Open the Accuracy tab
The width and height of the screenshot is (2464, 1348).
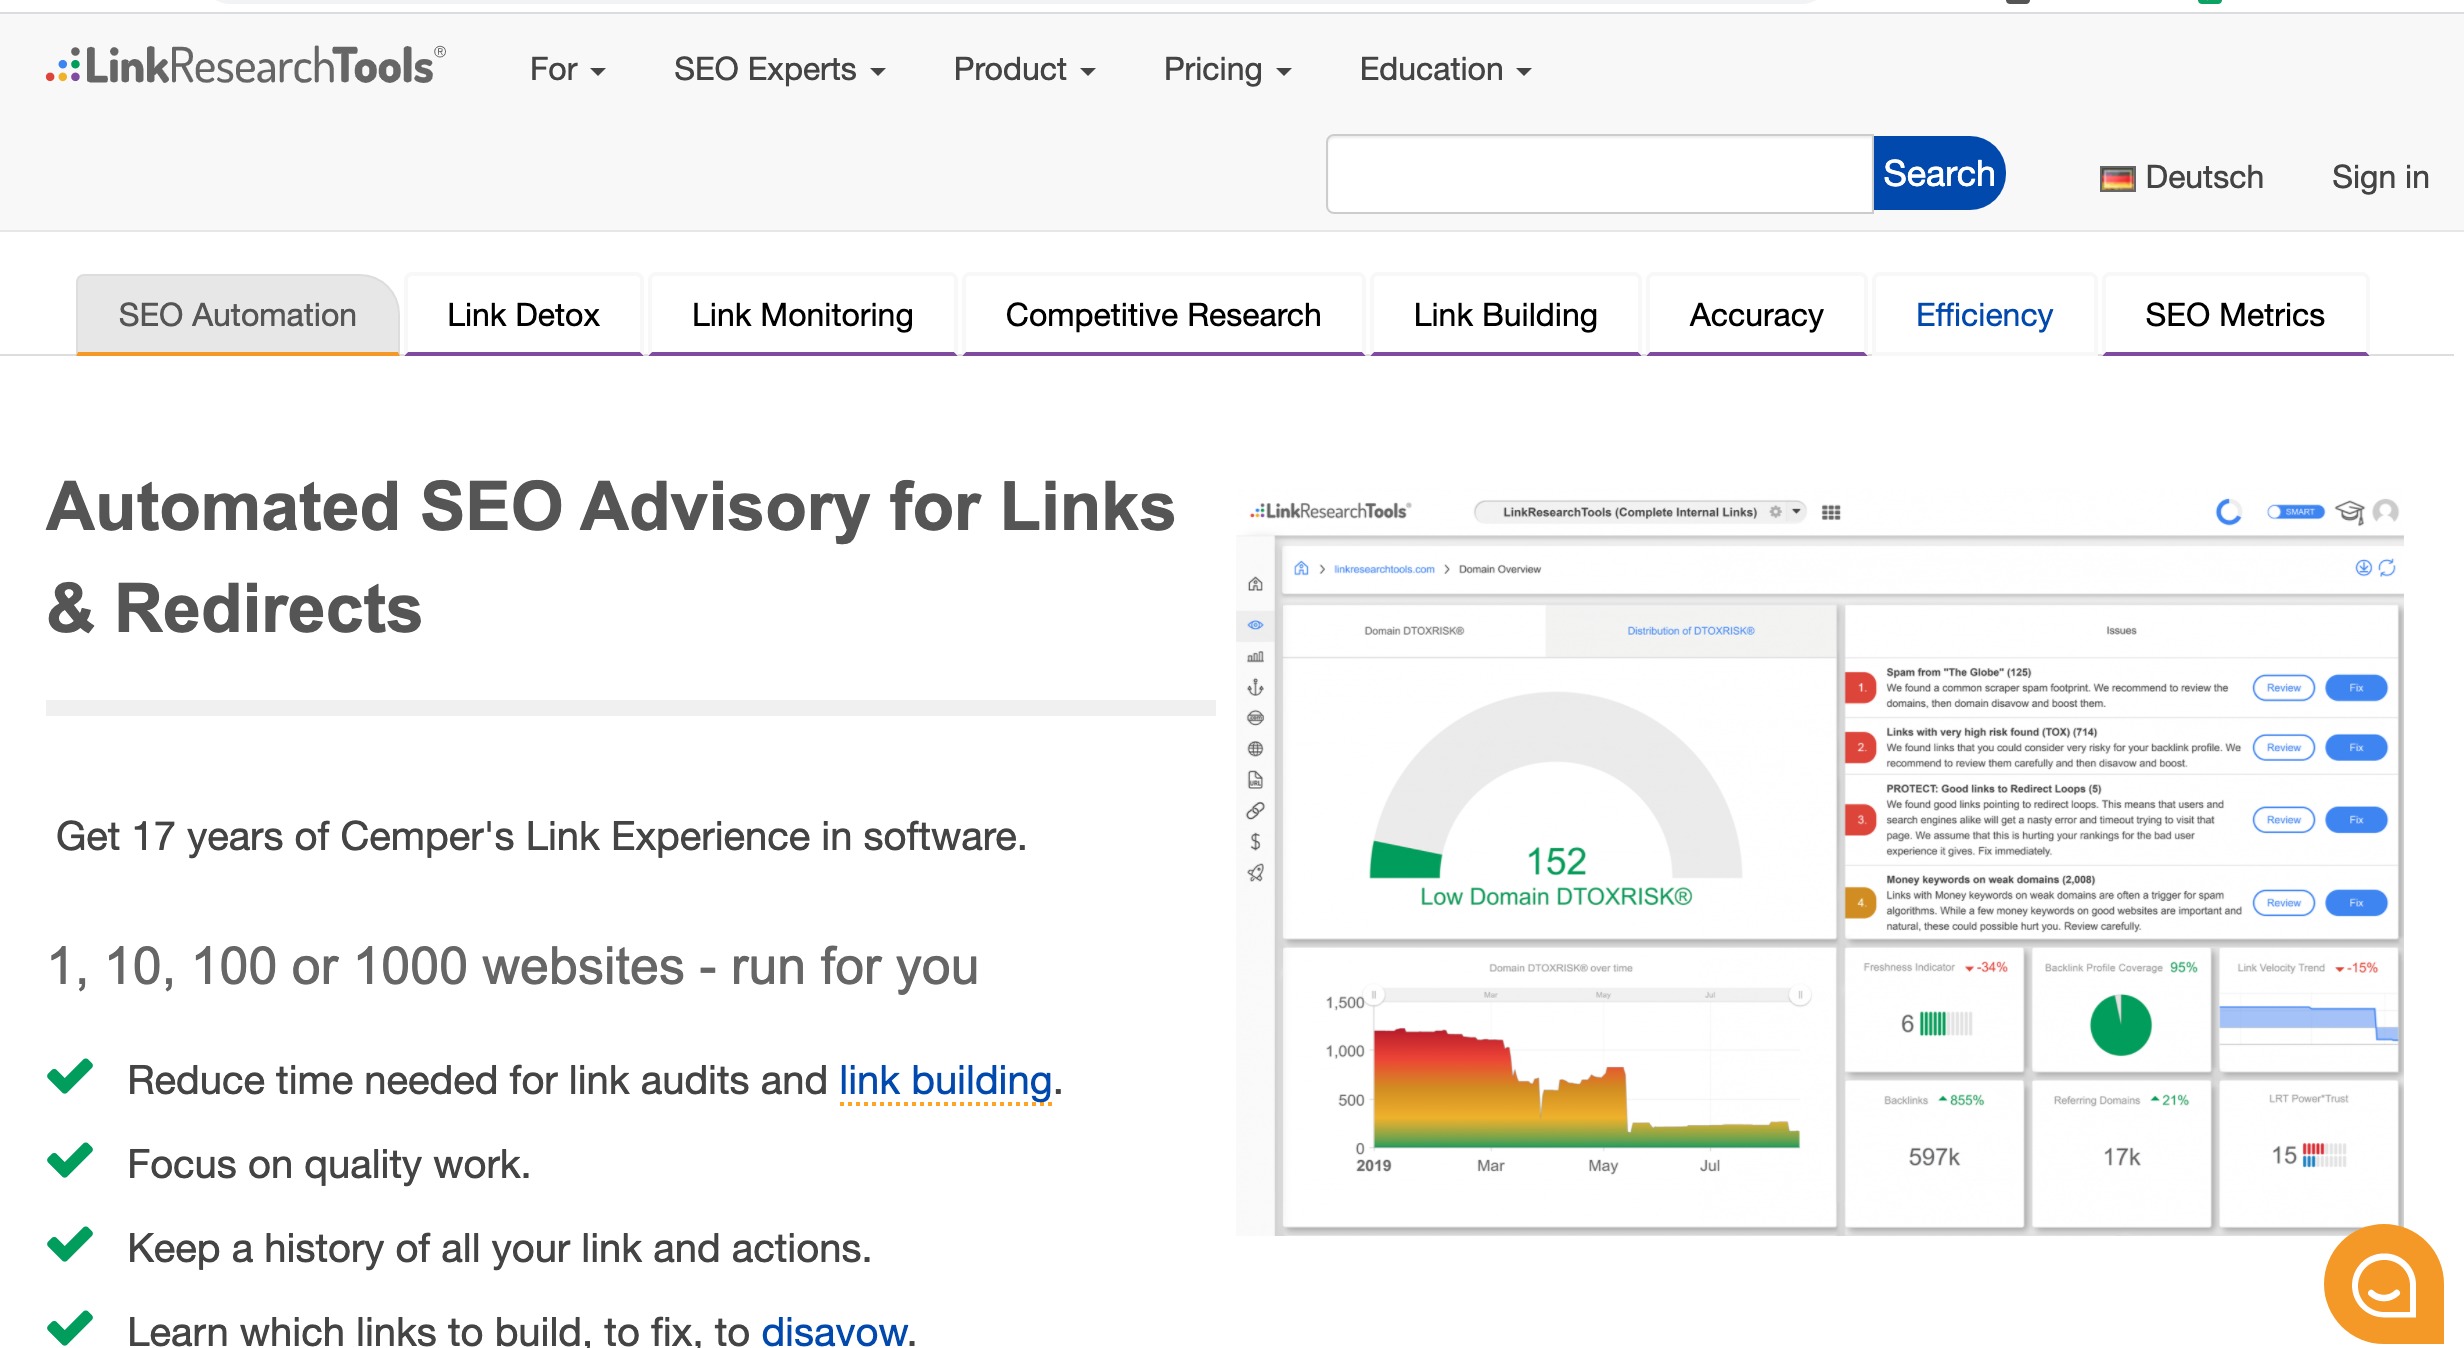(1756, 315)
